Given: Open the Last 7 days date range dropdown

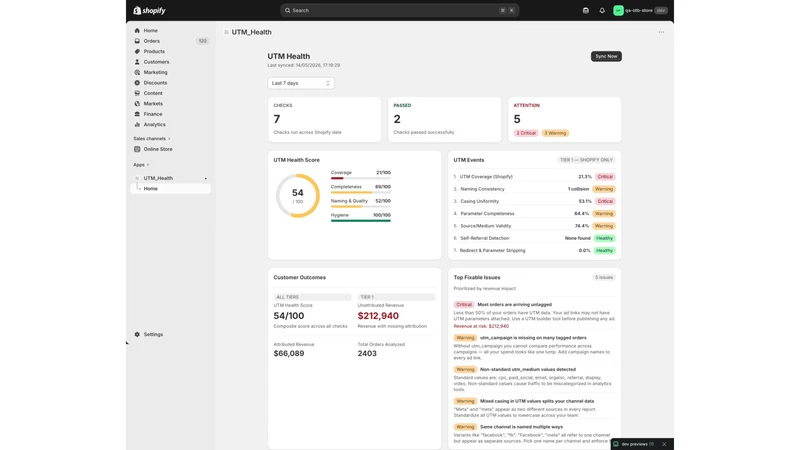Looking at the screenshot, I should coord(301,83).
